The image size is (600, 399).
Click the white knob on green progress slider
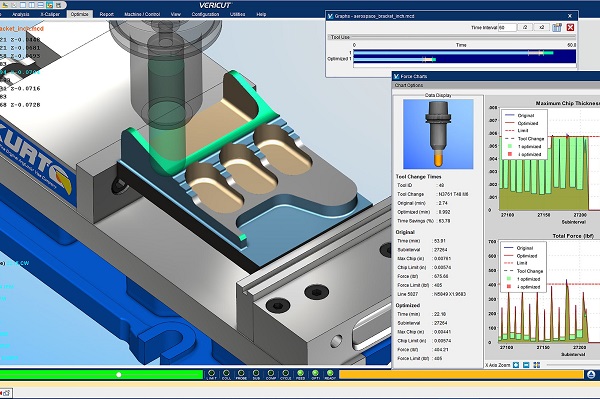pyautogui.click(x=119, y=375)
